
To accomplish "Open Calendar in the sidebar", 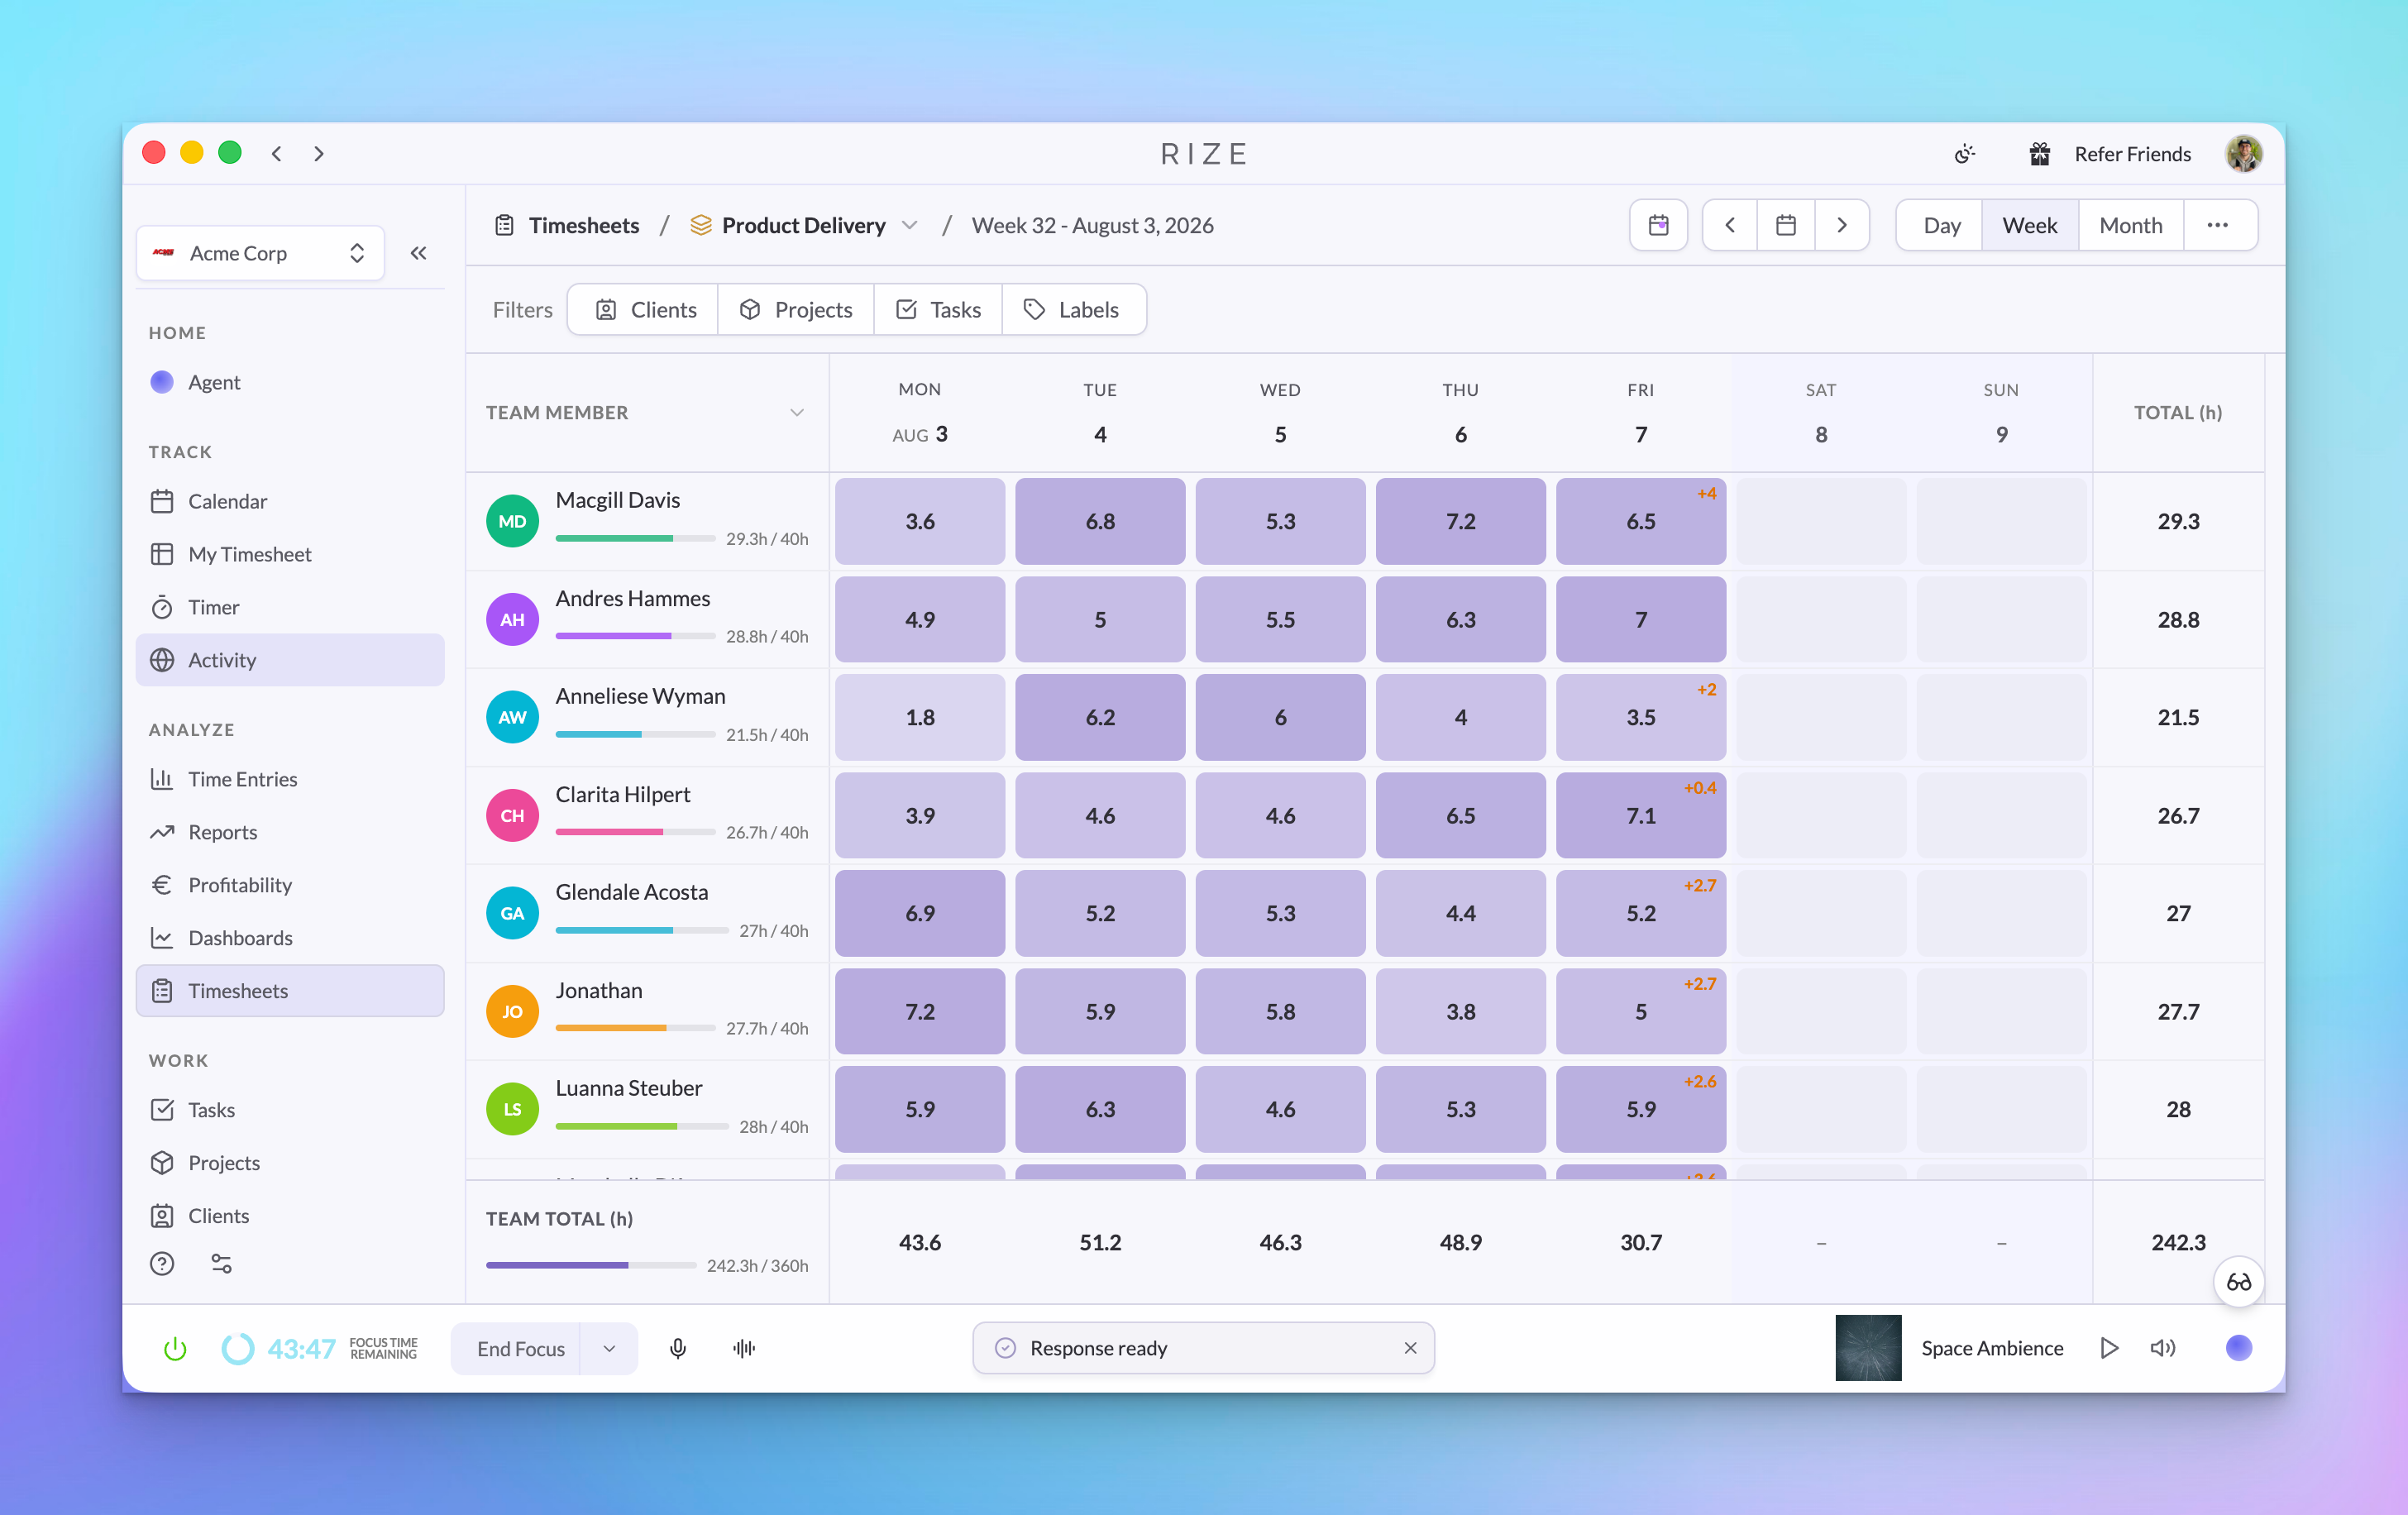I will 290,501.
